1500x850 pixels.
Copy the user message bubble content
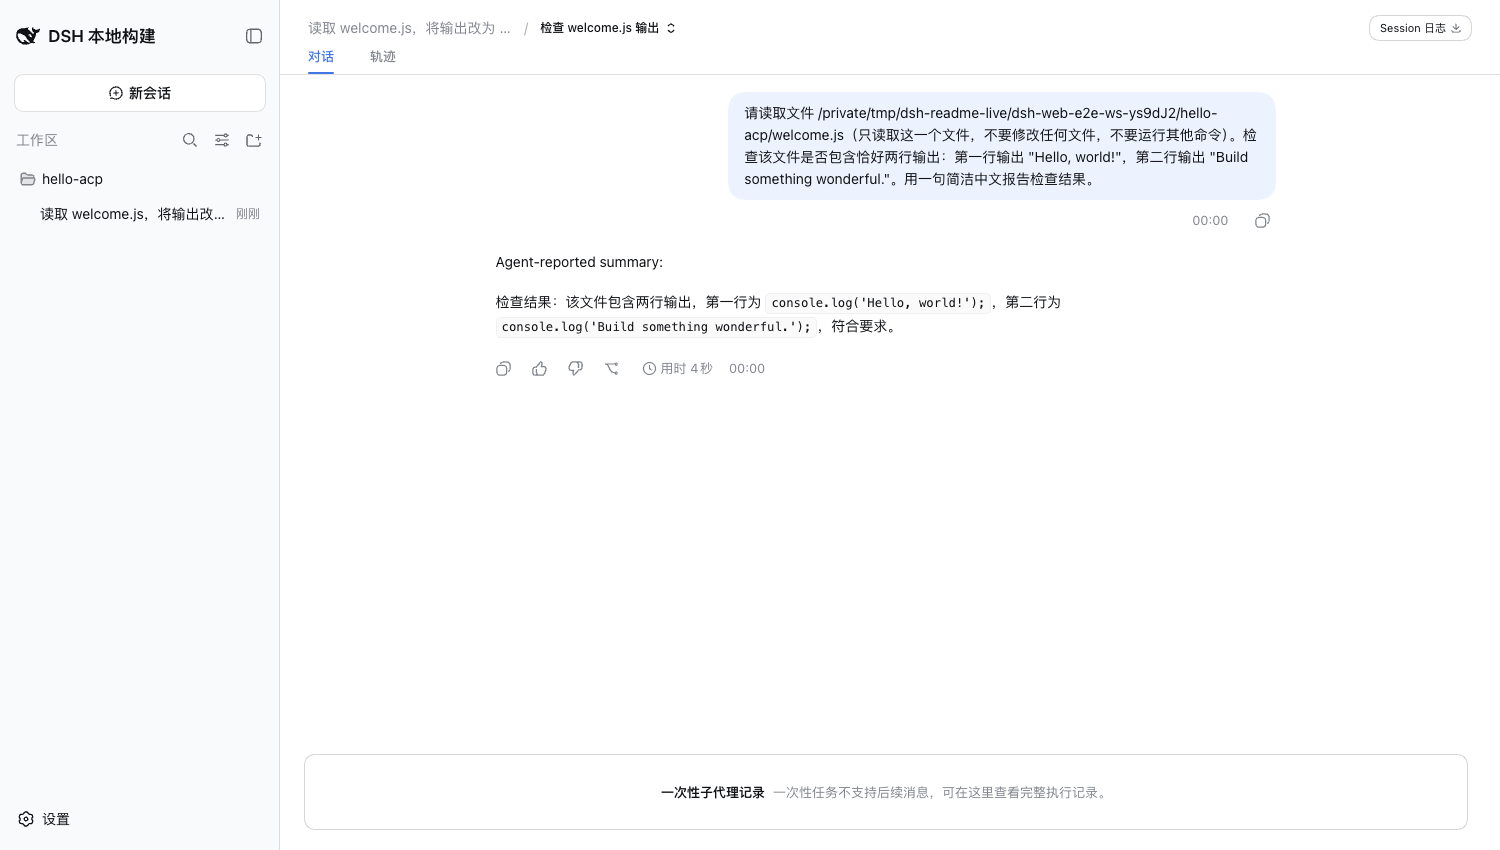pos(1262,221)
